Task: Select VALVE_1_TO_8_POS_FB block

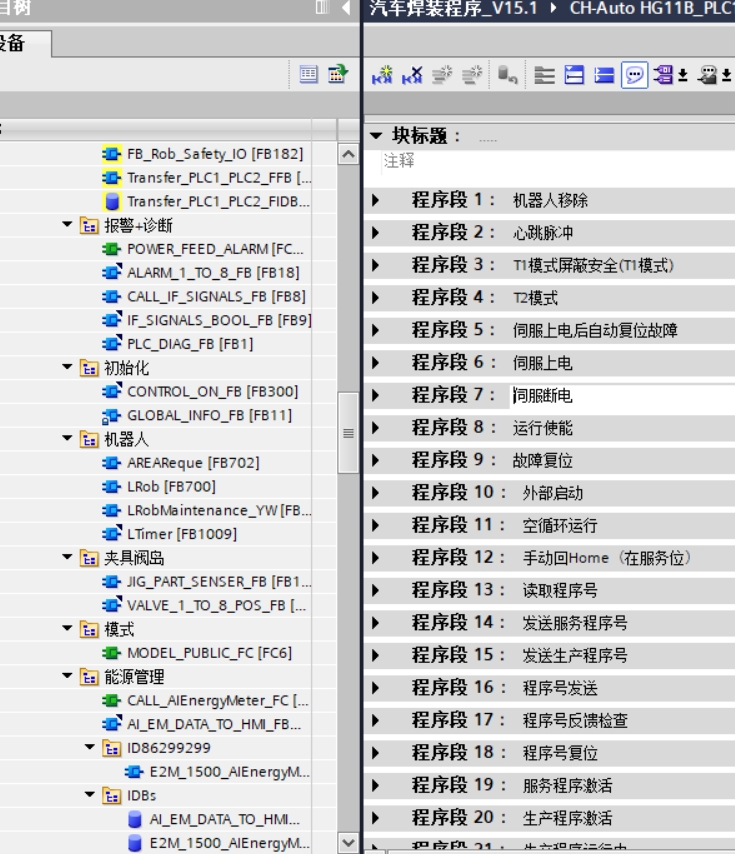Action: (x=217, y=605)
